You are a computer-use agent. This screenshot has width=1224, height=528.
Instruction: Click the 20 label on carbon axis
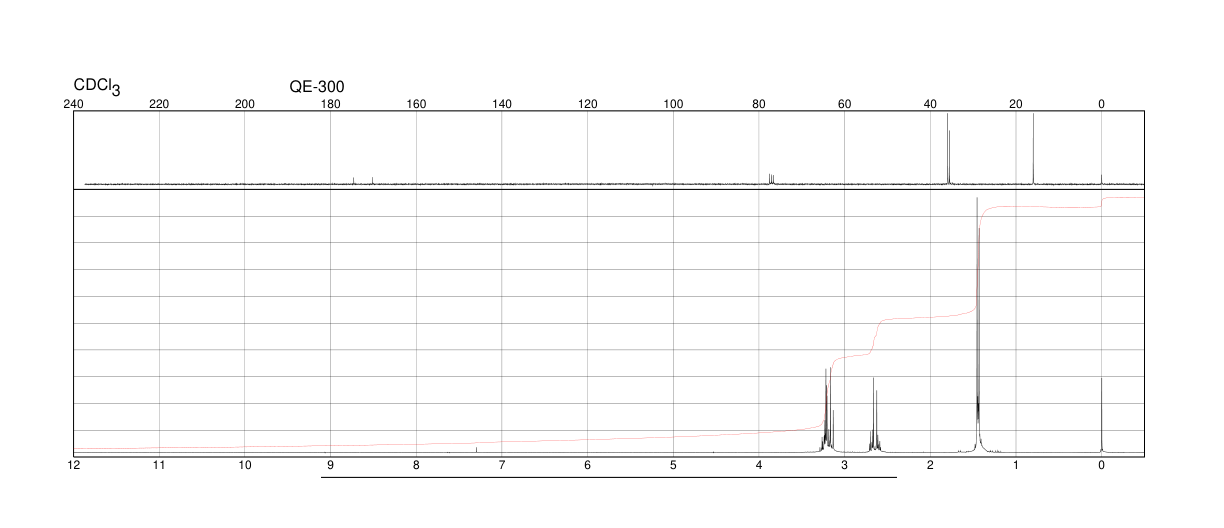pos(1016,104)
